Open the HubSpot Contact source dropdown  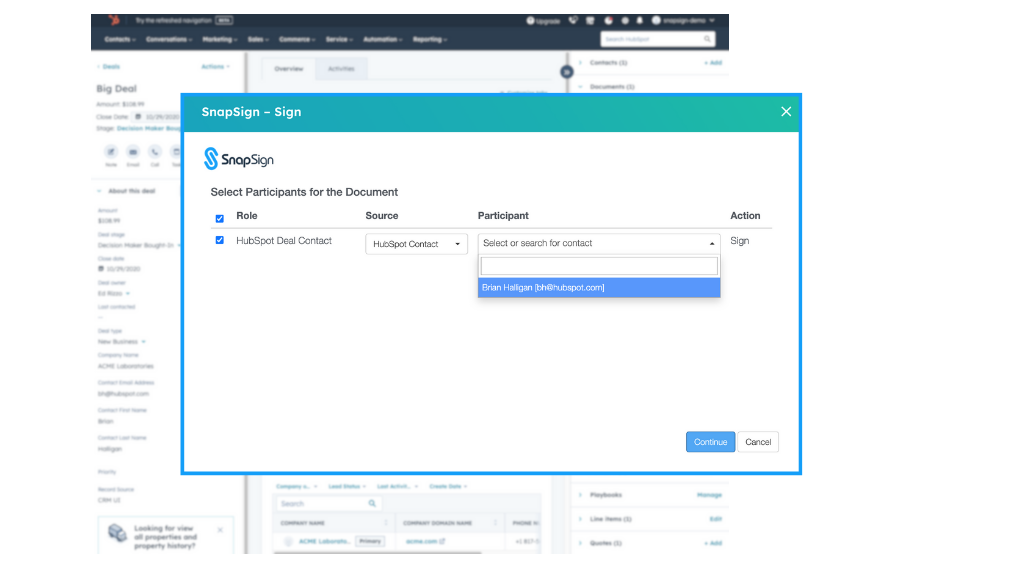click(416, 244)
